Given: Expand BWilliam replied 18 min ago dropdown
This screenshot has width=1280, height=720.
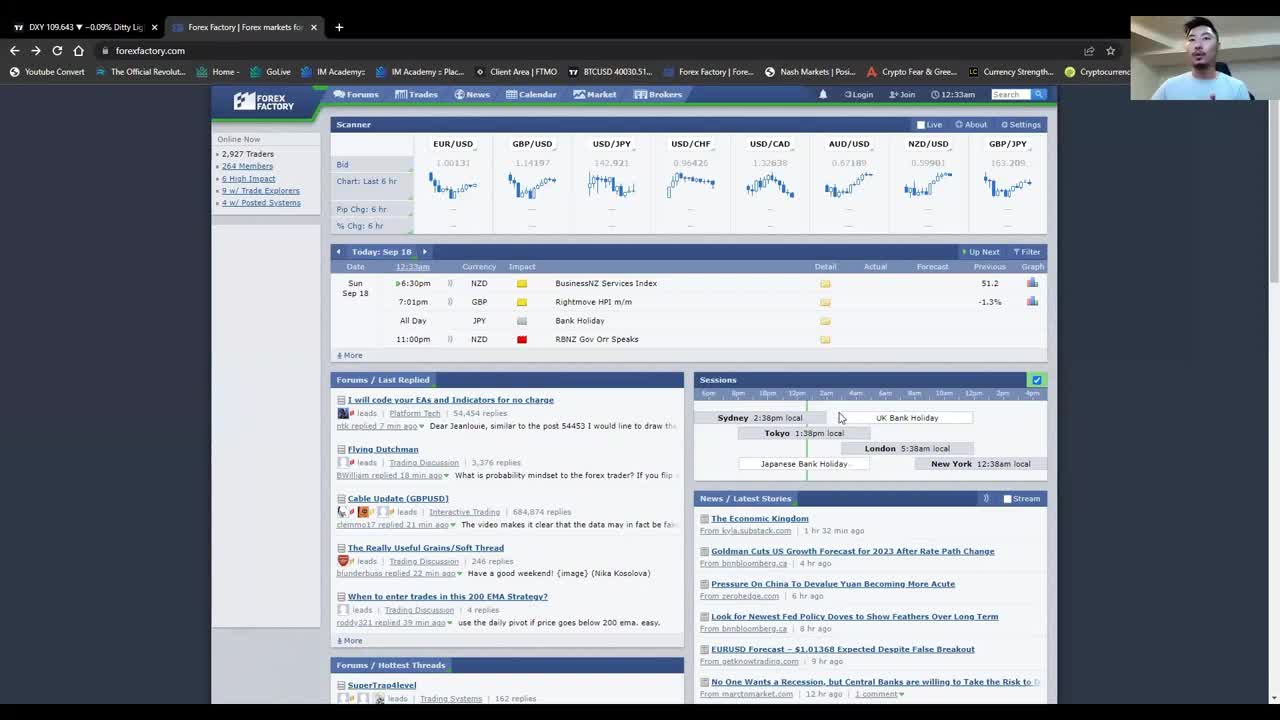Looking at the screenshot, I should 446,476.
